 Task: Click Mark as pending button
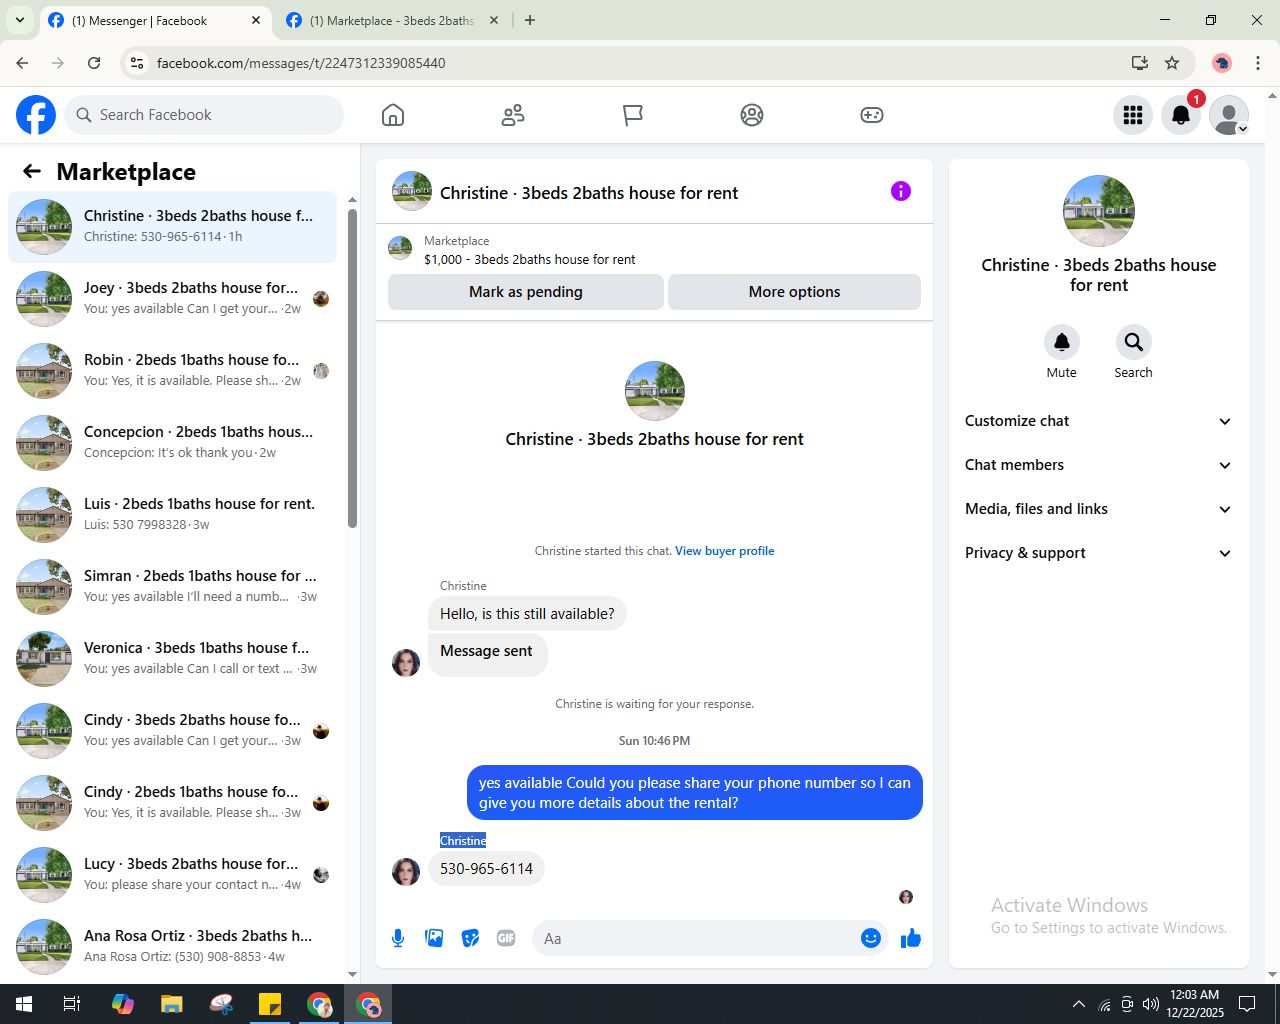[526, 292]
